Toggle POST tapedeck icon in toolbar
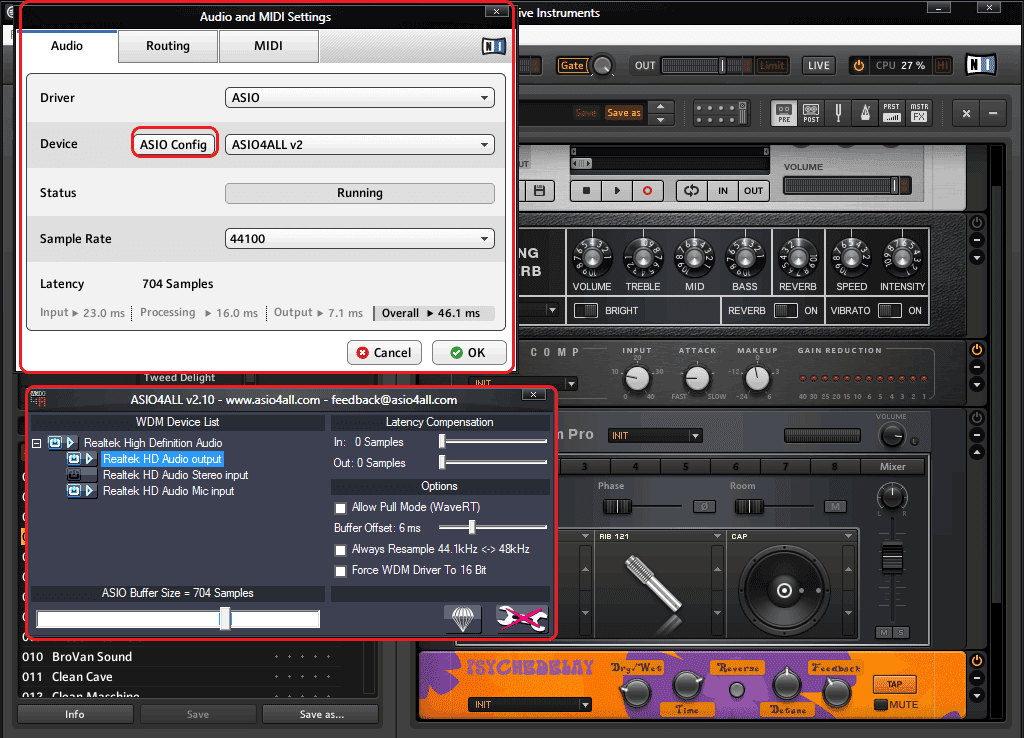 [x=811, y=113]
